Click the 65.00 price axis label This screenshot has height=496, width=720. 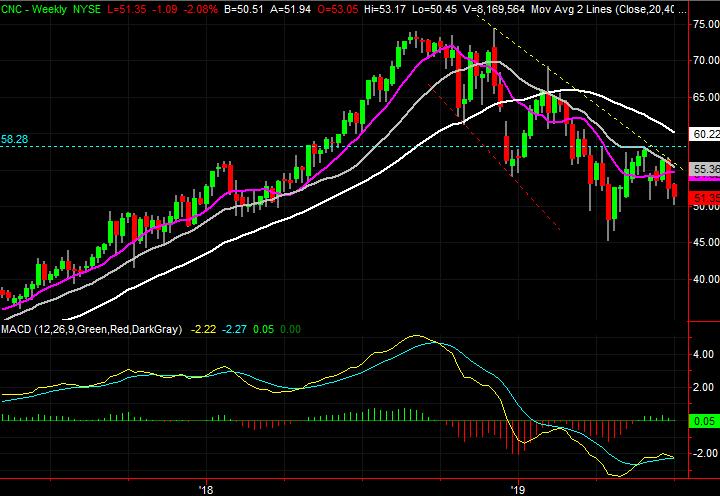(706, 97)
